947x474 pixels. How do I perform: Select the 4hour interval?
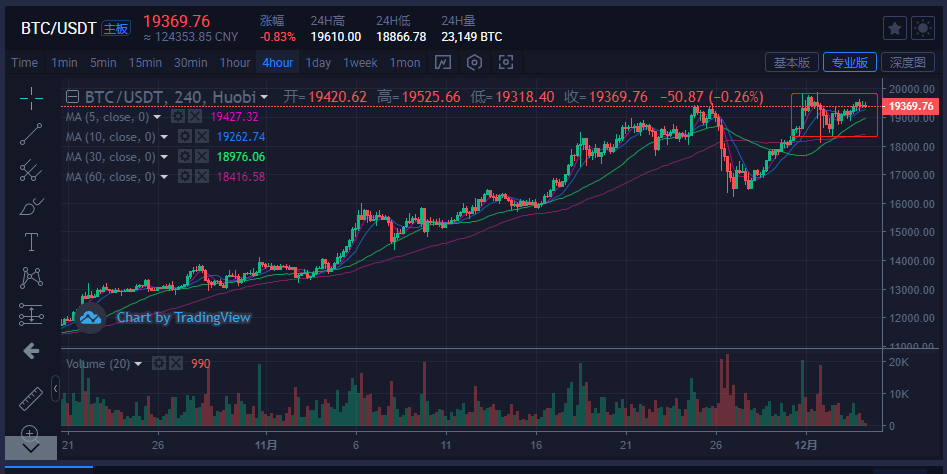pyautogui.click(x=278, y=63)
